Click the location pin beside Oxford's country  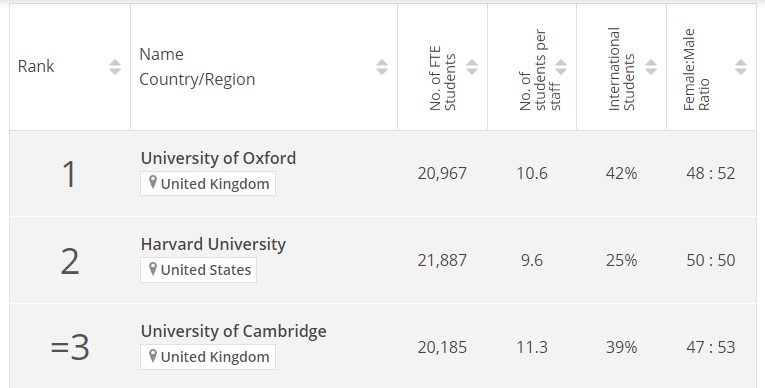pyautogui.click(x=153, y=183)
